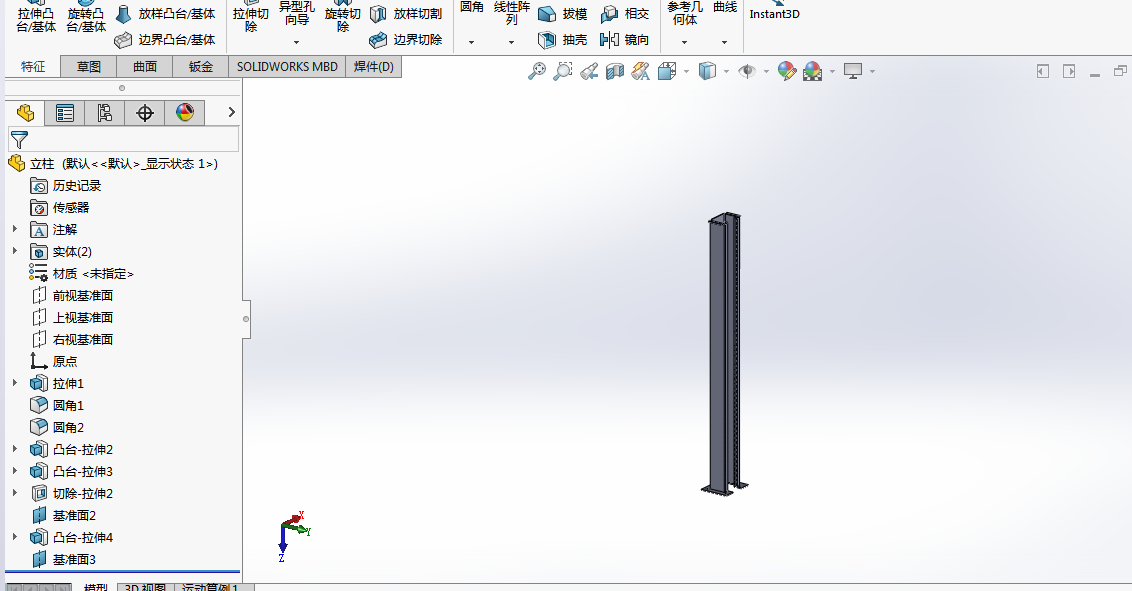Toggle the Section View tool
Viewport: 1132px width, 591px height.
pos(614,71)
